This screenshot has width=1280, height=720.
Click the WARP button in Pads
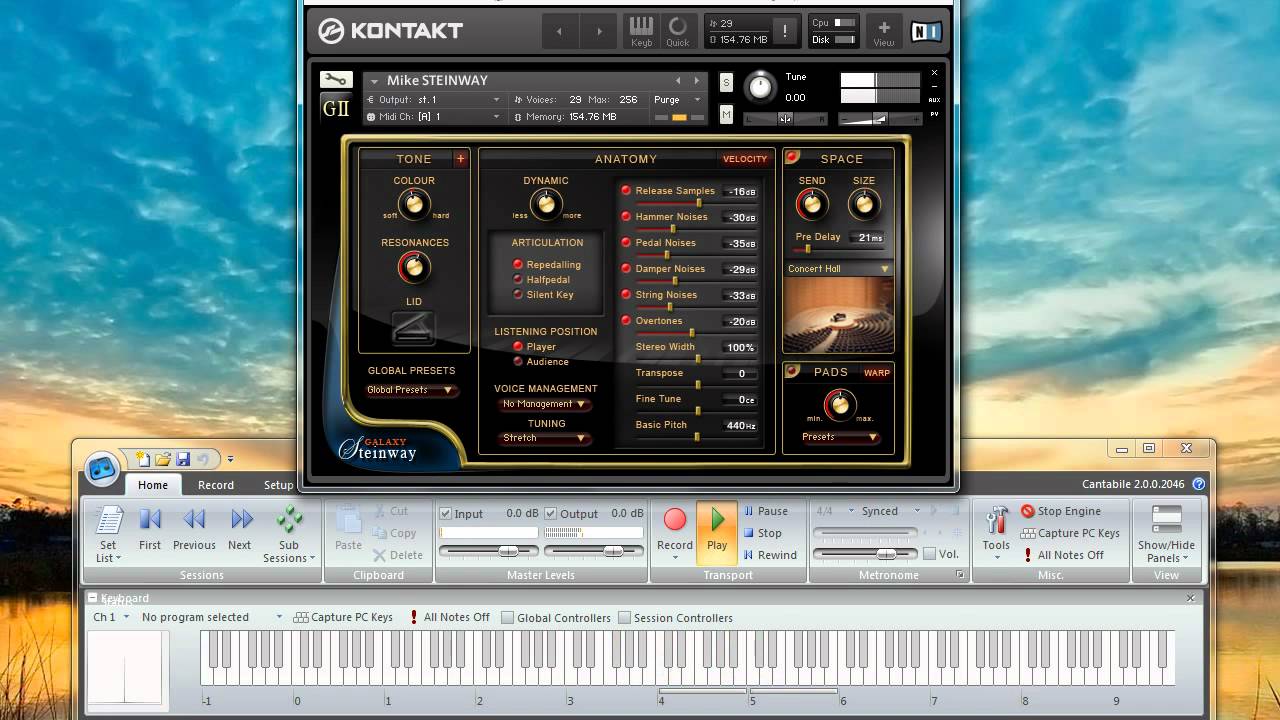click(877, 373)
